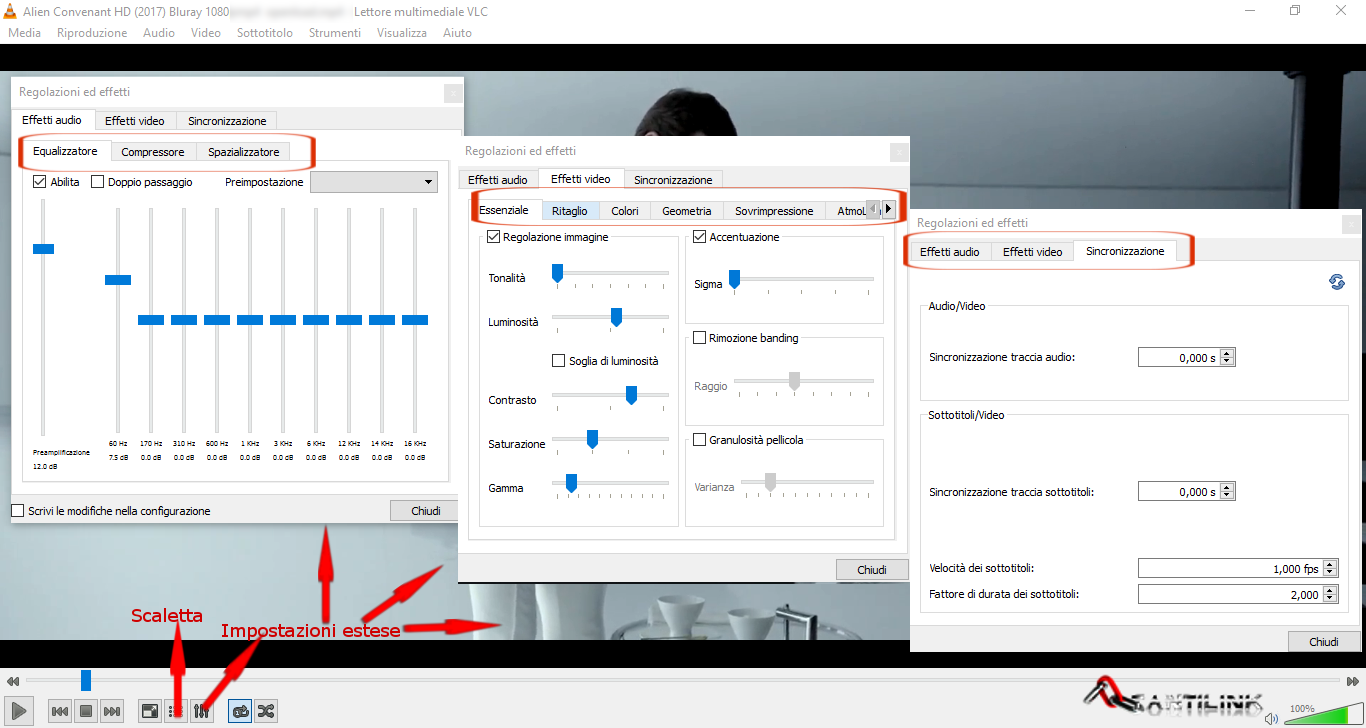The width and height of the screenshot is (1366, 728).
Task: Open the Audio menu
Action: (x=159, y=33)
